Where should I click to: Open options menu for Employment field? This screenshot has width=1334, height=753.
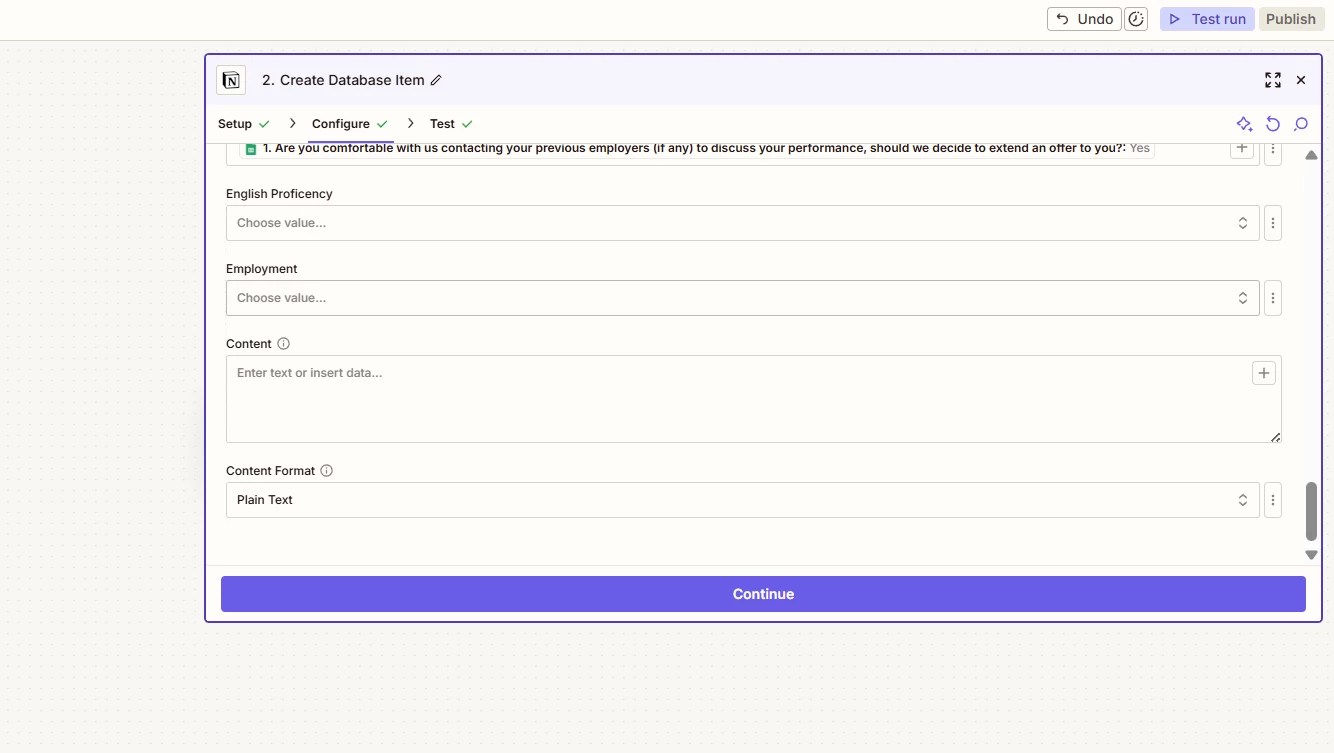coord(1273,298)
